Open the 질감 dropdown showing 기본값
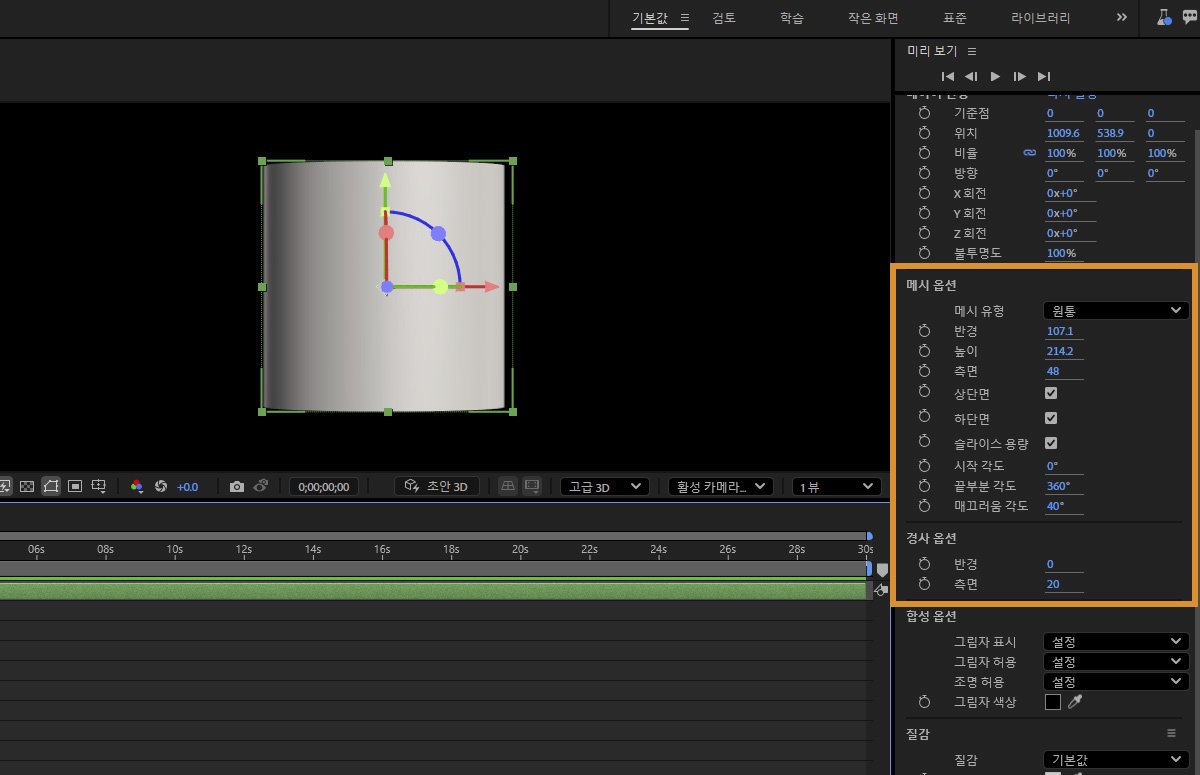 [x=1115, y=760]
